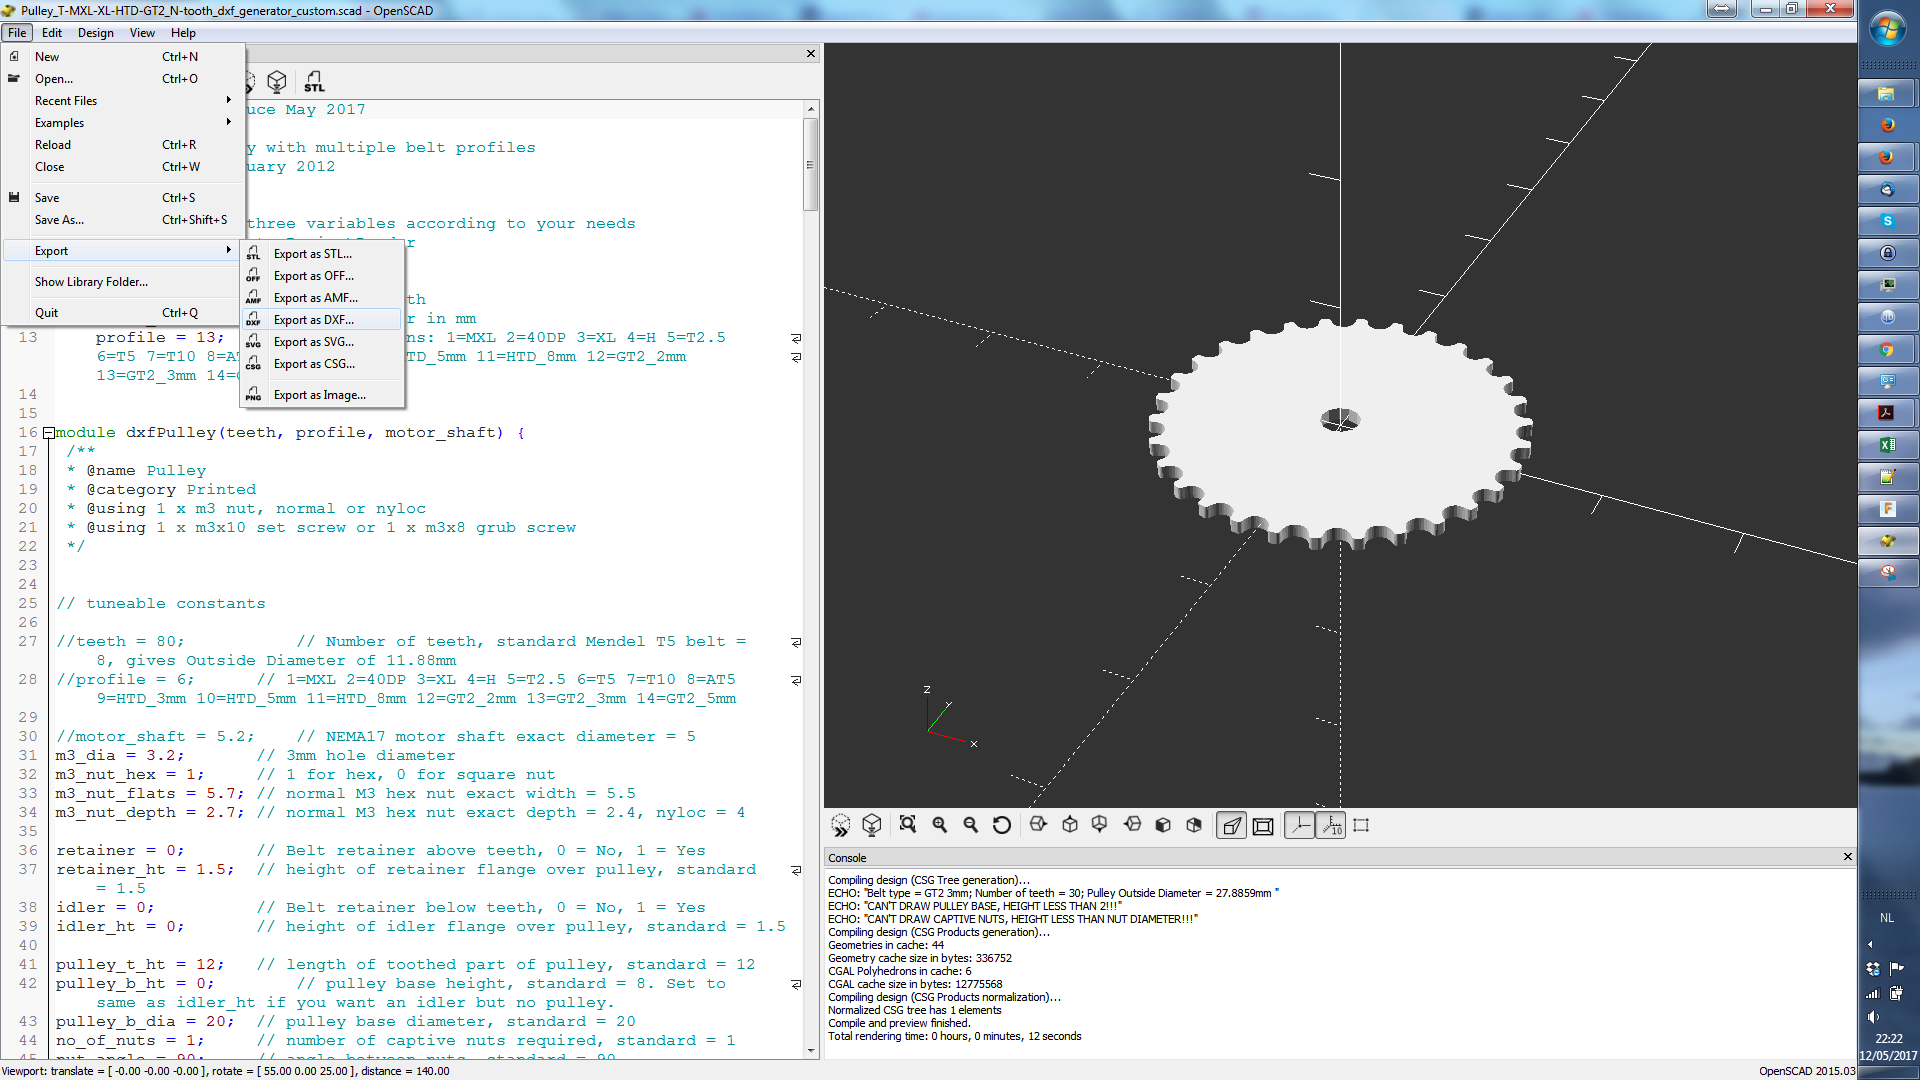Screen dimensions: 1920x1080
Task: Toggle Show Scale Markers button
Action: pyautogui.click(x=1331, y=825)
